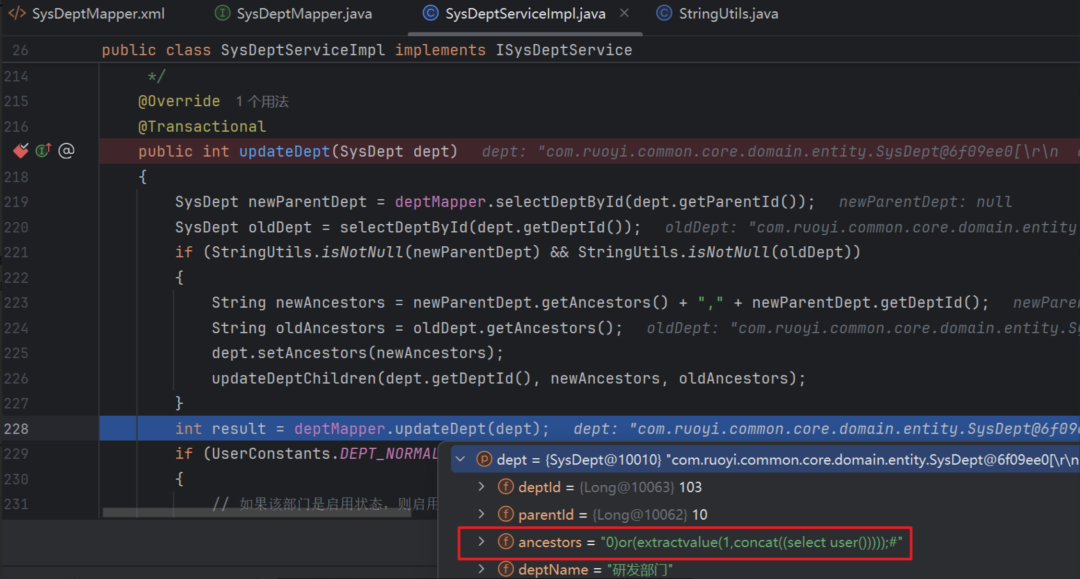Image resolution: width=1080 pixels, height=579 pixels.
Task: Click the '1 个用法' usages hint
Action: (x=262, y=102)
